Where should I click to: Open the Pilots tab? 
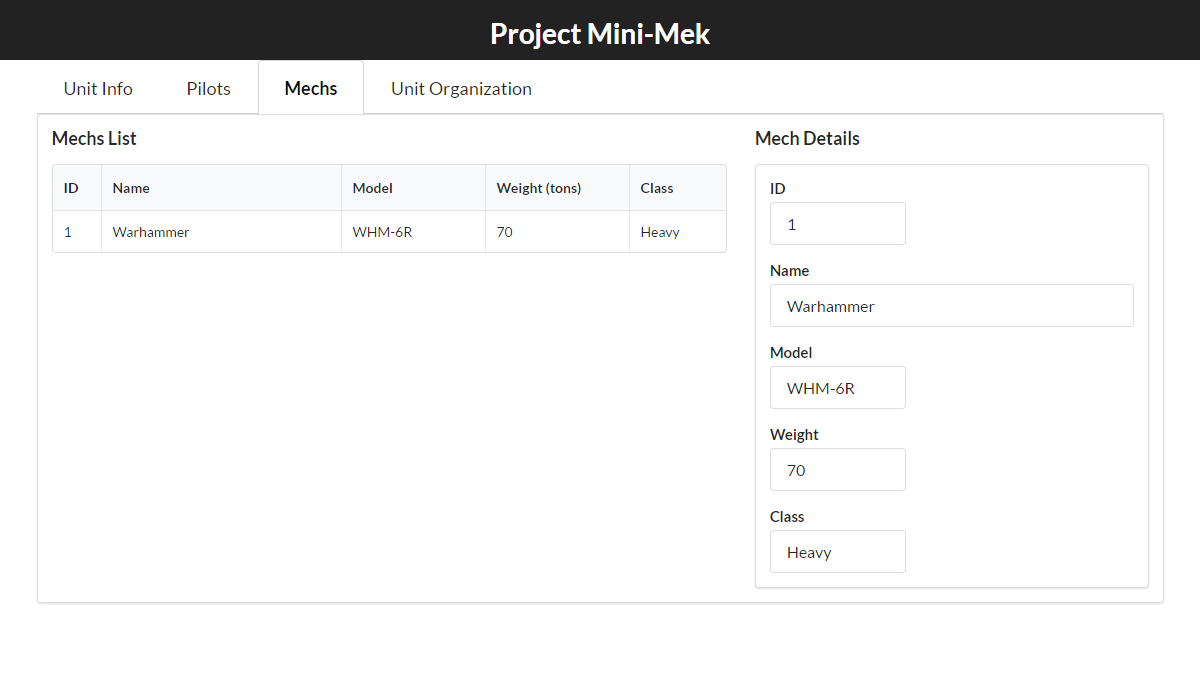click(x=208, y=88)
